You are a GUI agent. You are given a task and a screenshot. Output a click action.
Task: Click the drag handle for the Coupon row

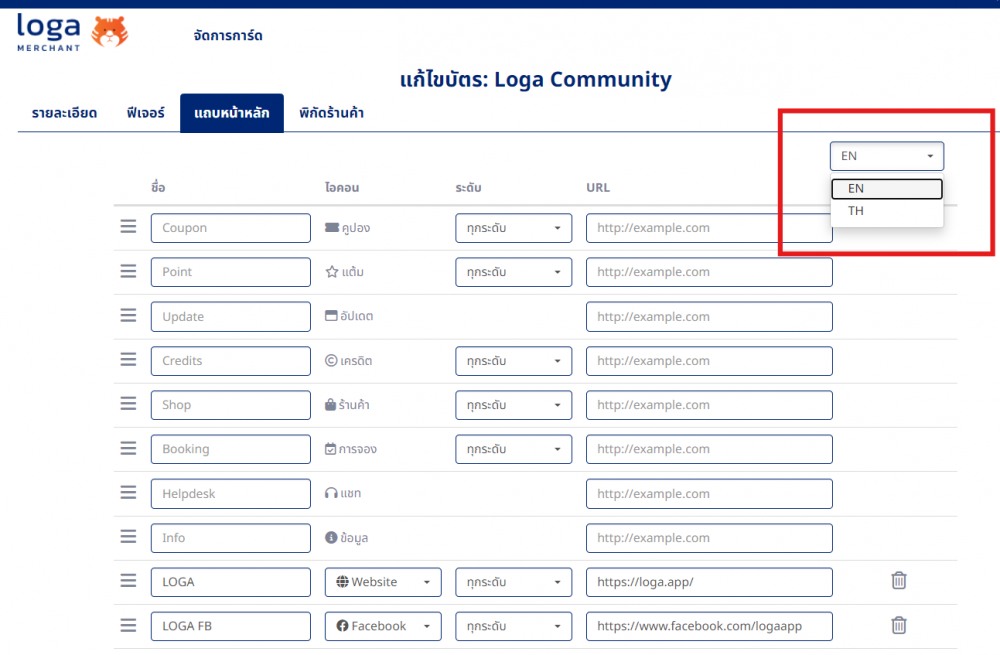tap(128, 227)
